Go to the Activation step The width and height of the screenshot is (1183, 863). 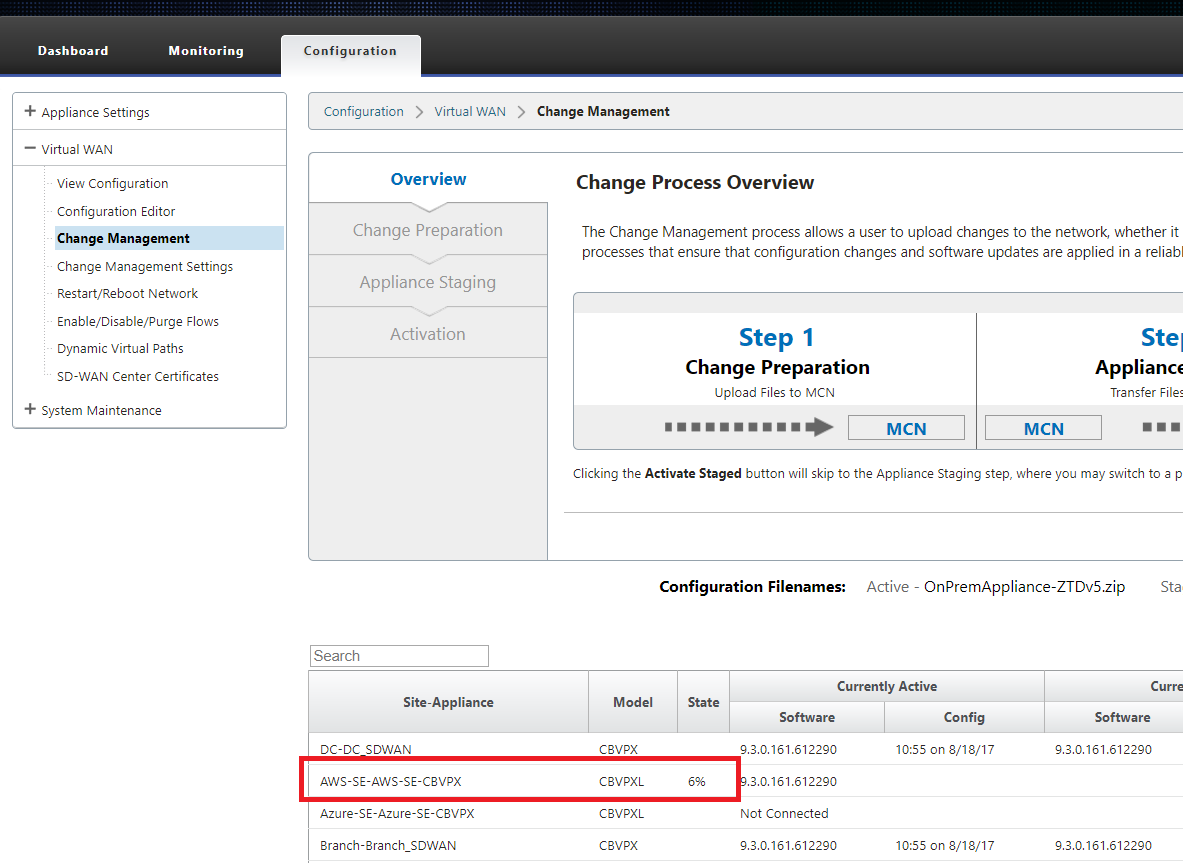[x=428, y=334]
